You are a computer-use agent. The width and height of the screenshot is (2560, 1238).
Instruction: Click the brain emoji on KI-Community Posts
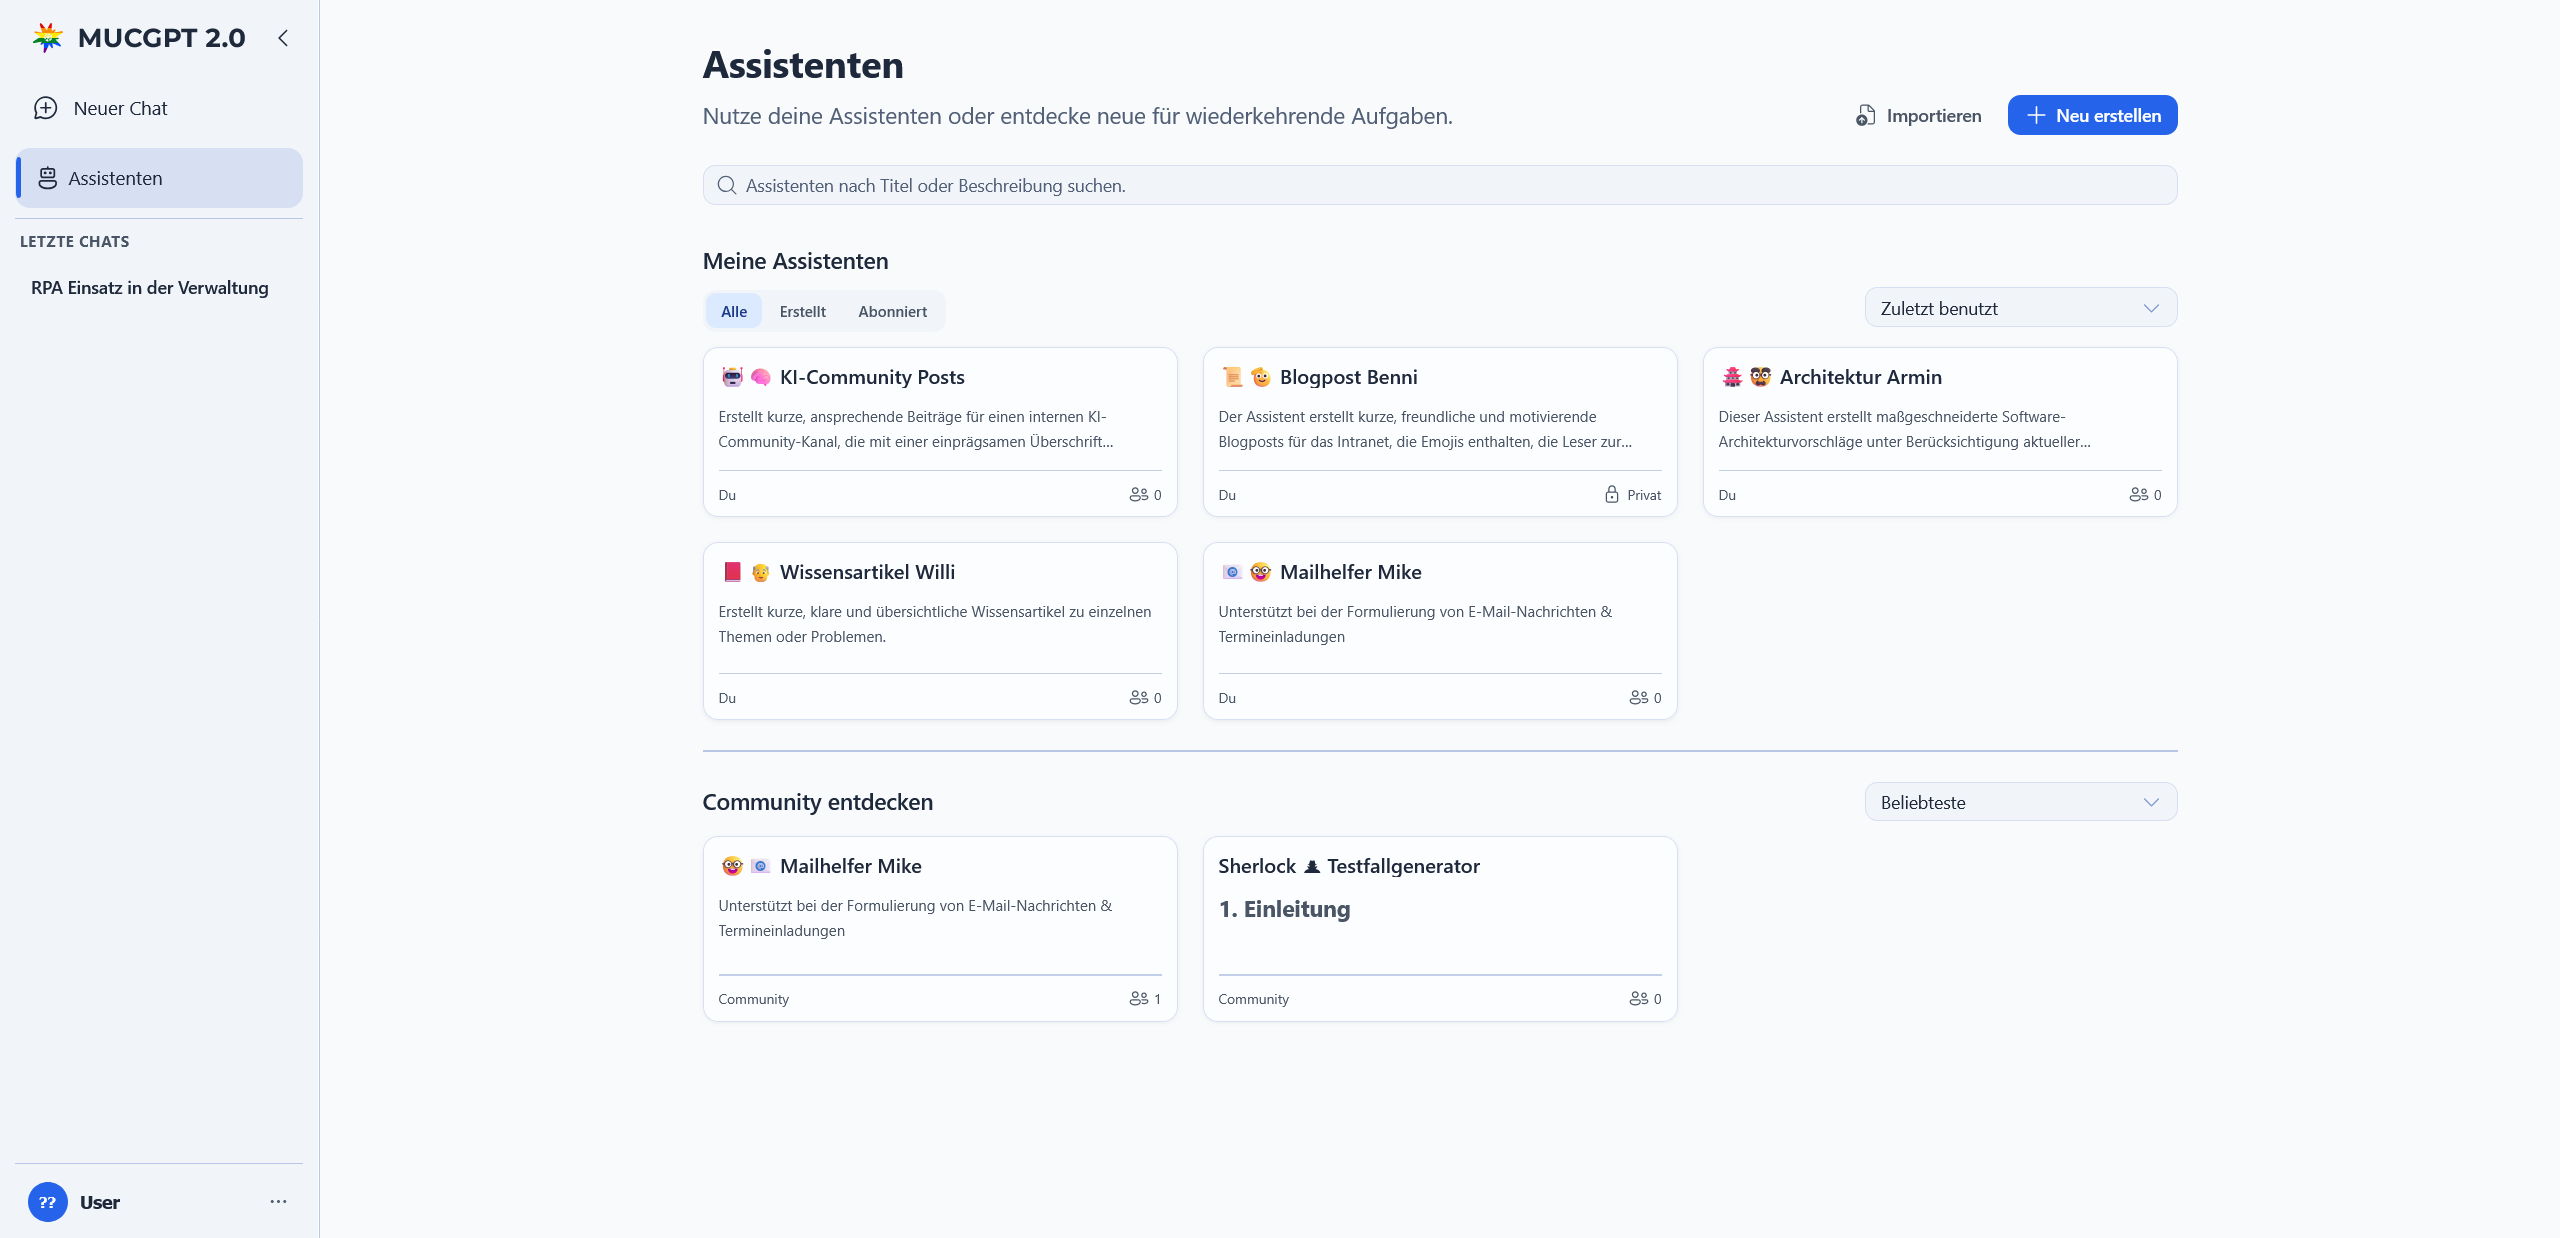coord(760,377)
